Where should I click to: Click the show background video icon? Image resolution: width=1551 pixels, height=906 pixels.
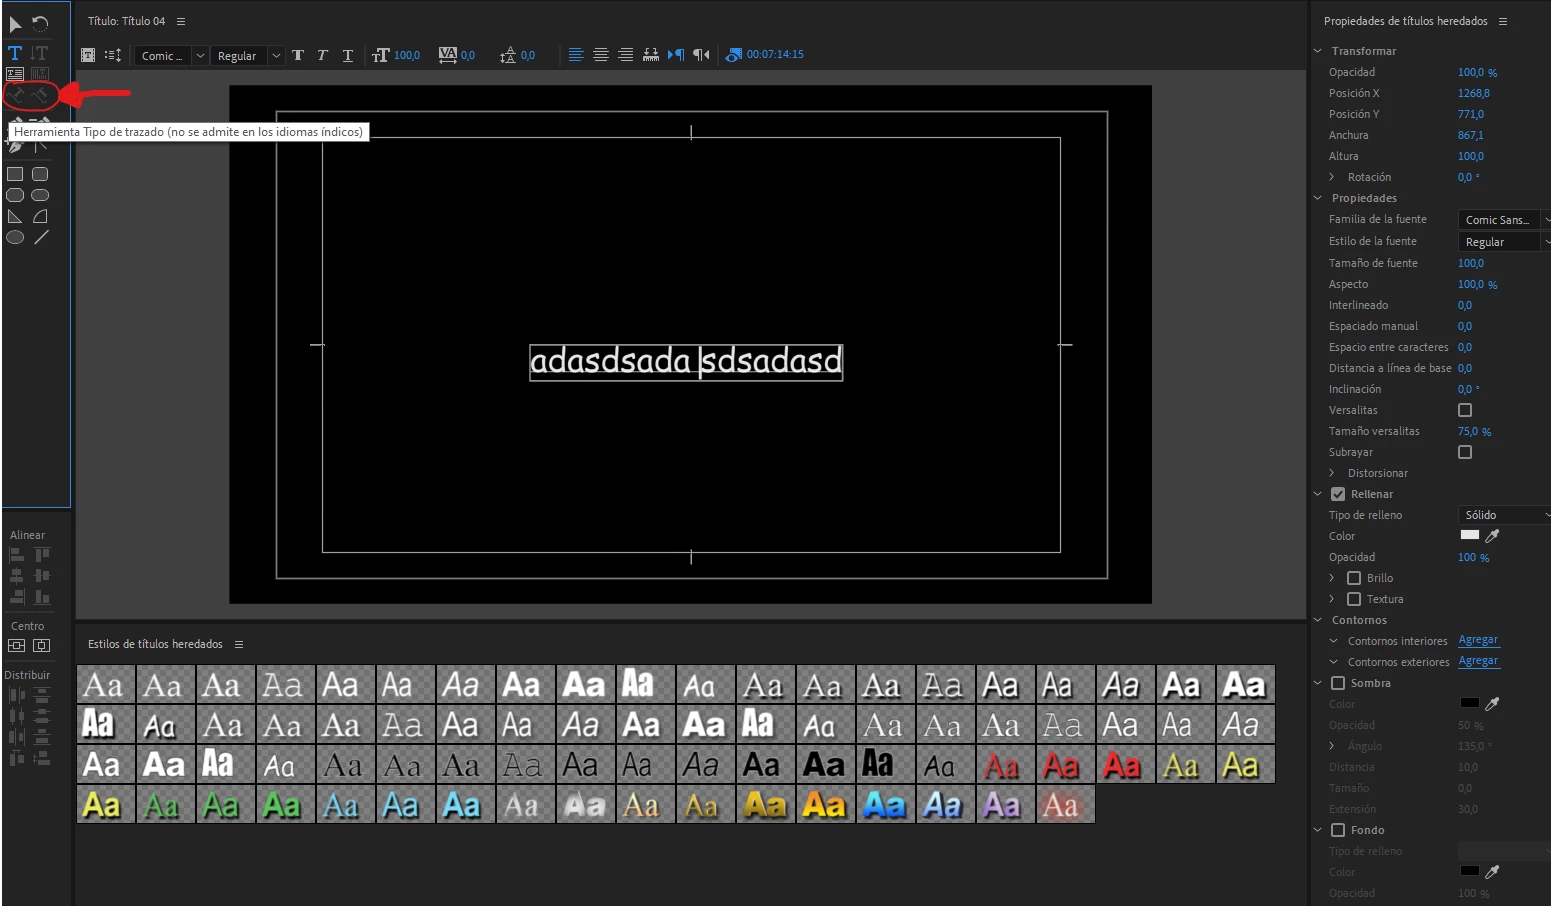(x=734, y=55)
